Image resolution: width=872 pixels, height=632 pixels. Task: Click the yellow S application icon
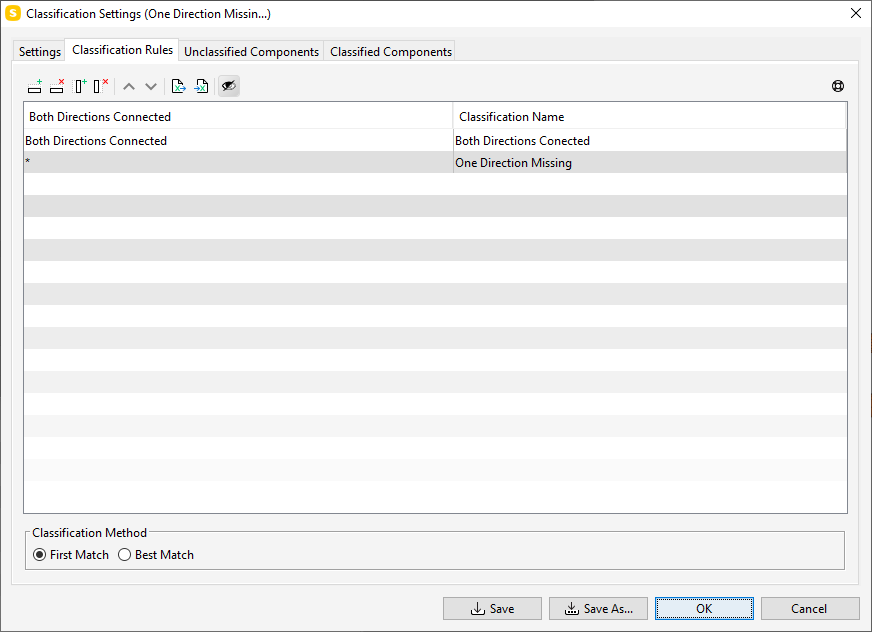click(13, 13)
